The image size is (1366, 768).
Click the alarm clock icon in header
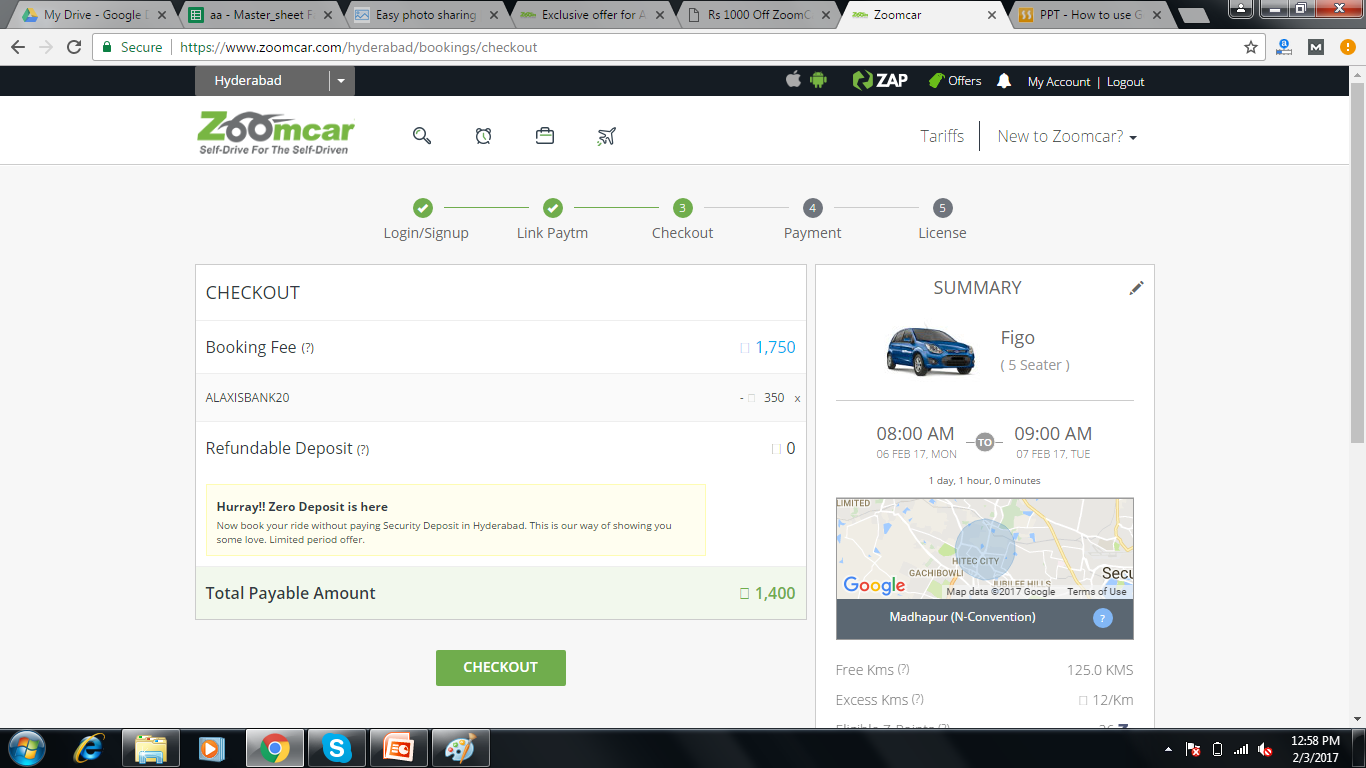tap(483, 136)
